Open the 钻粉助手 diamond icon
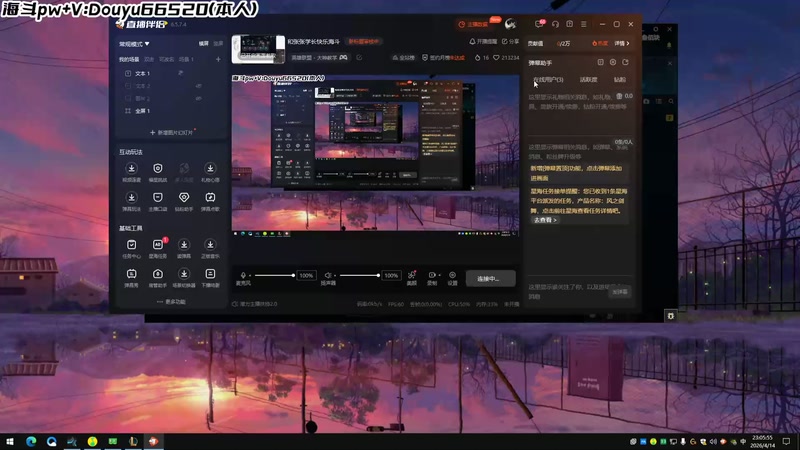 click(x=184, y=197)
